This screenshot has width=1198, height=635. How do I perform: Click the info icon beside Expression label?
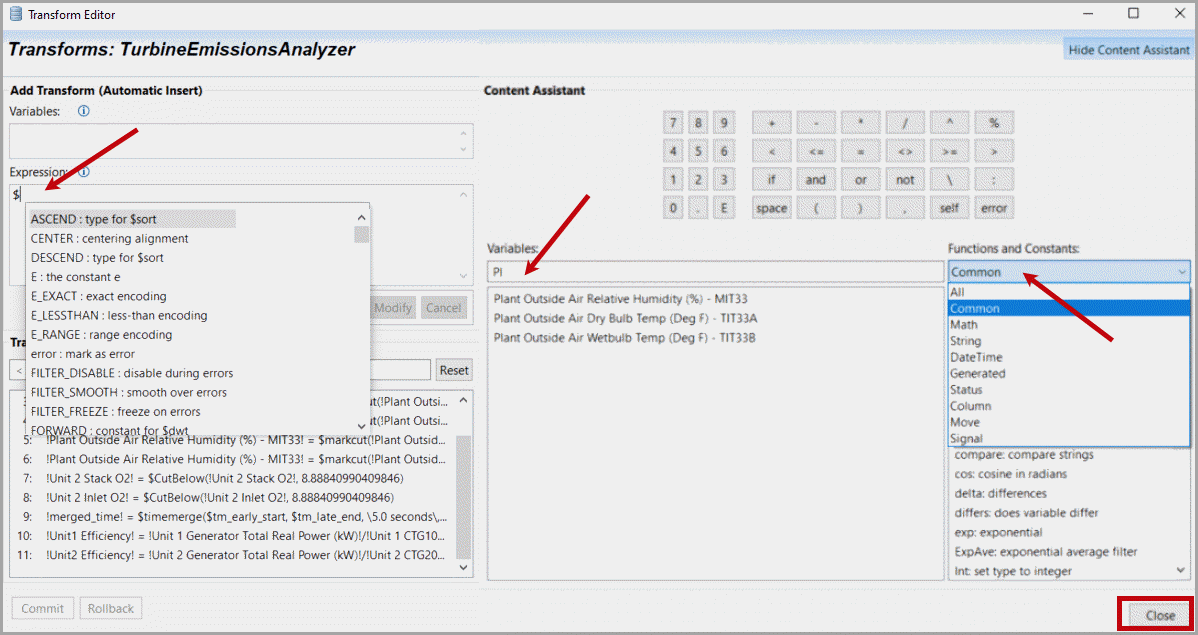[84, 172]
